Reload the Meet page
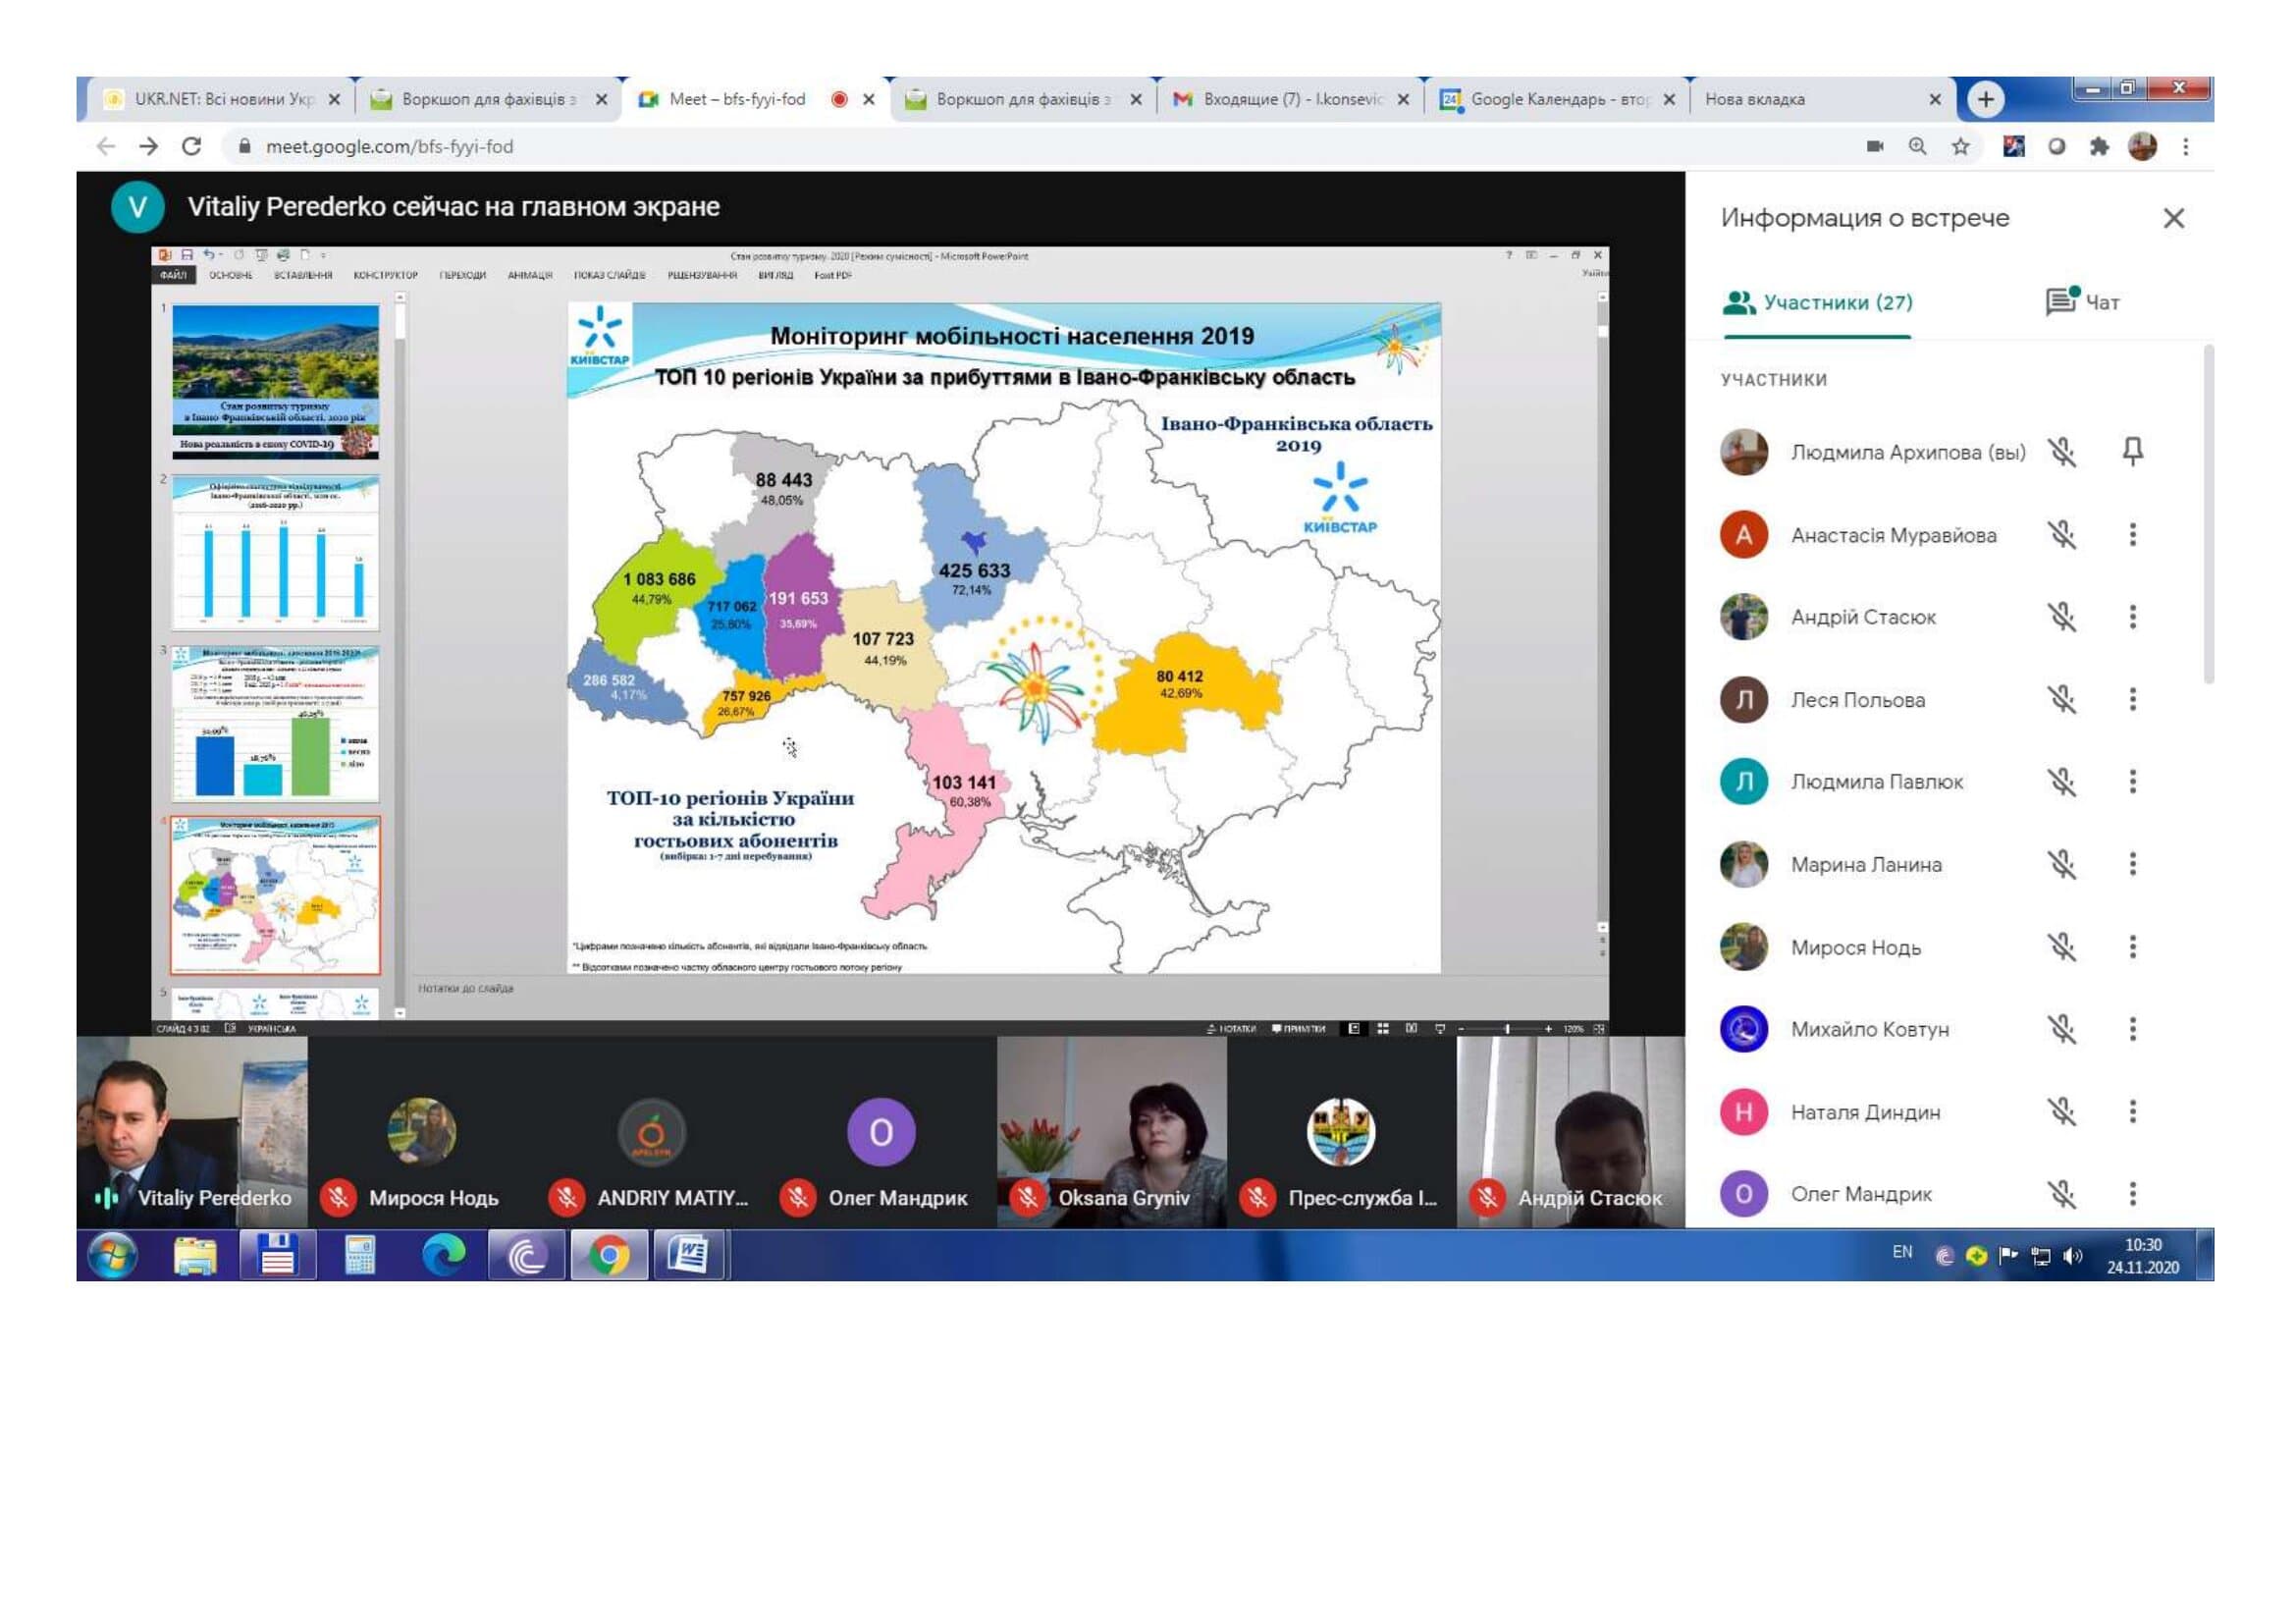Viewport: 2296px width, 1624px height. point(191,147)
